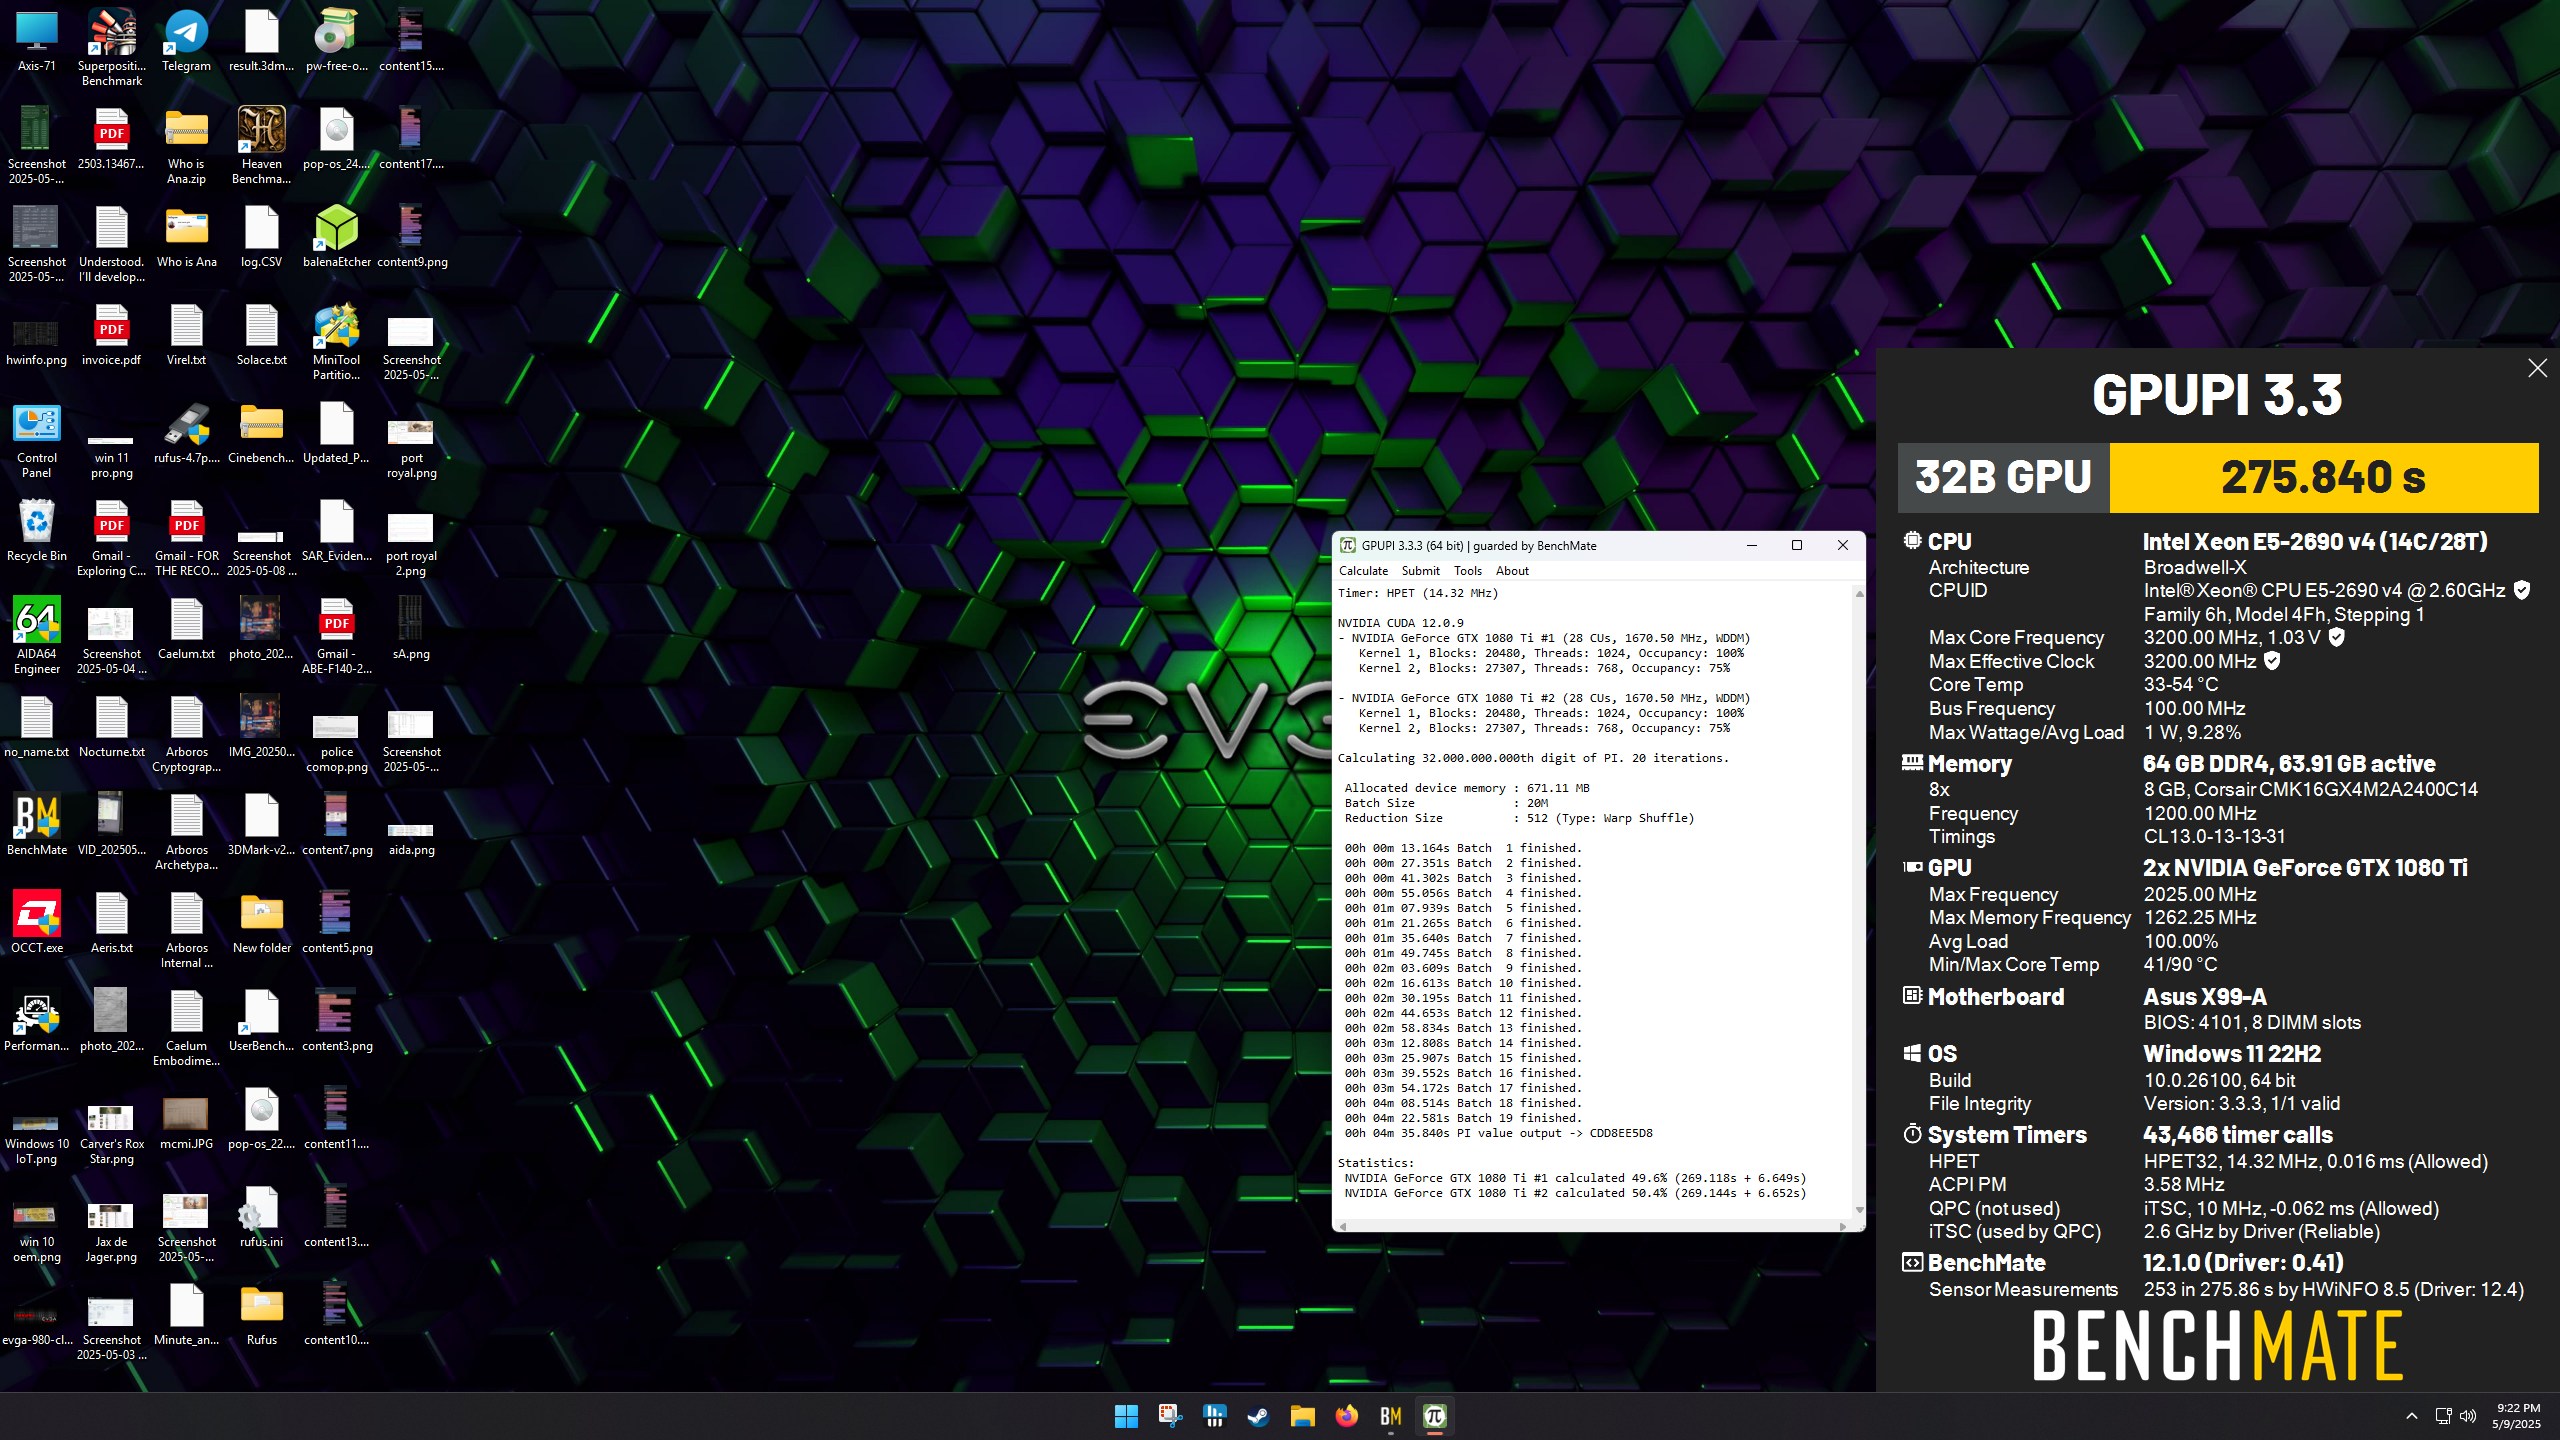This screenshot has height=1440, width=2560.
Task: Open the Calculate menu in GPUPI
Action: (x=1363, y=571)
